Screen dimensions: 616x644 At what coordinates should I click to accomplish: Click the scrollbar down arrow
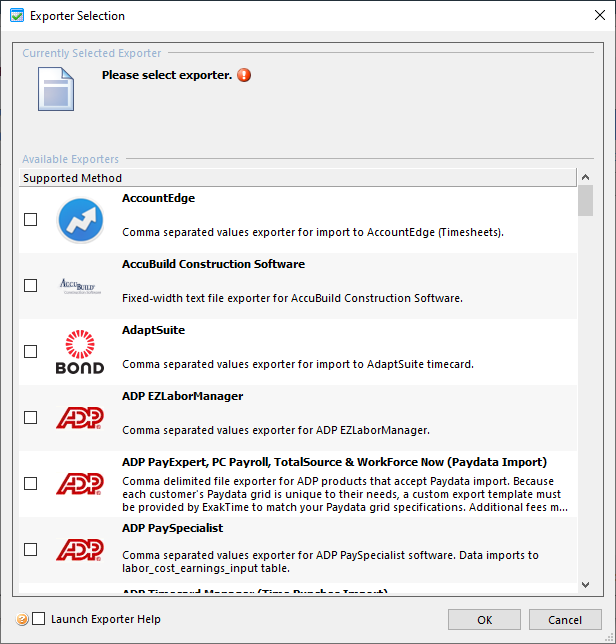click(x=586, y=584)
